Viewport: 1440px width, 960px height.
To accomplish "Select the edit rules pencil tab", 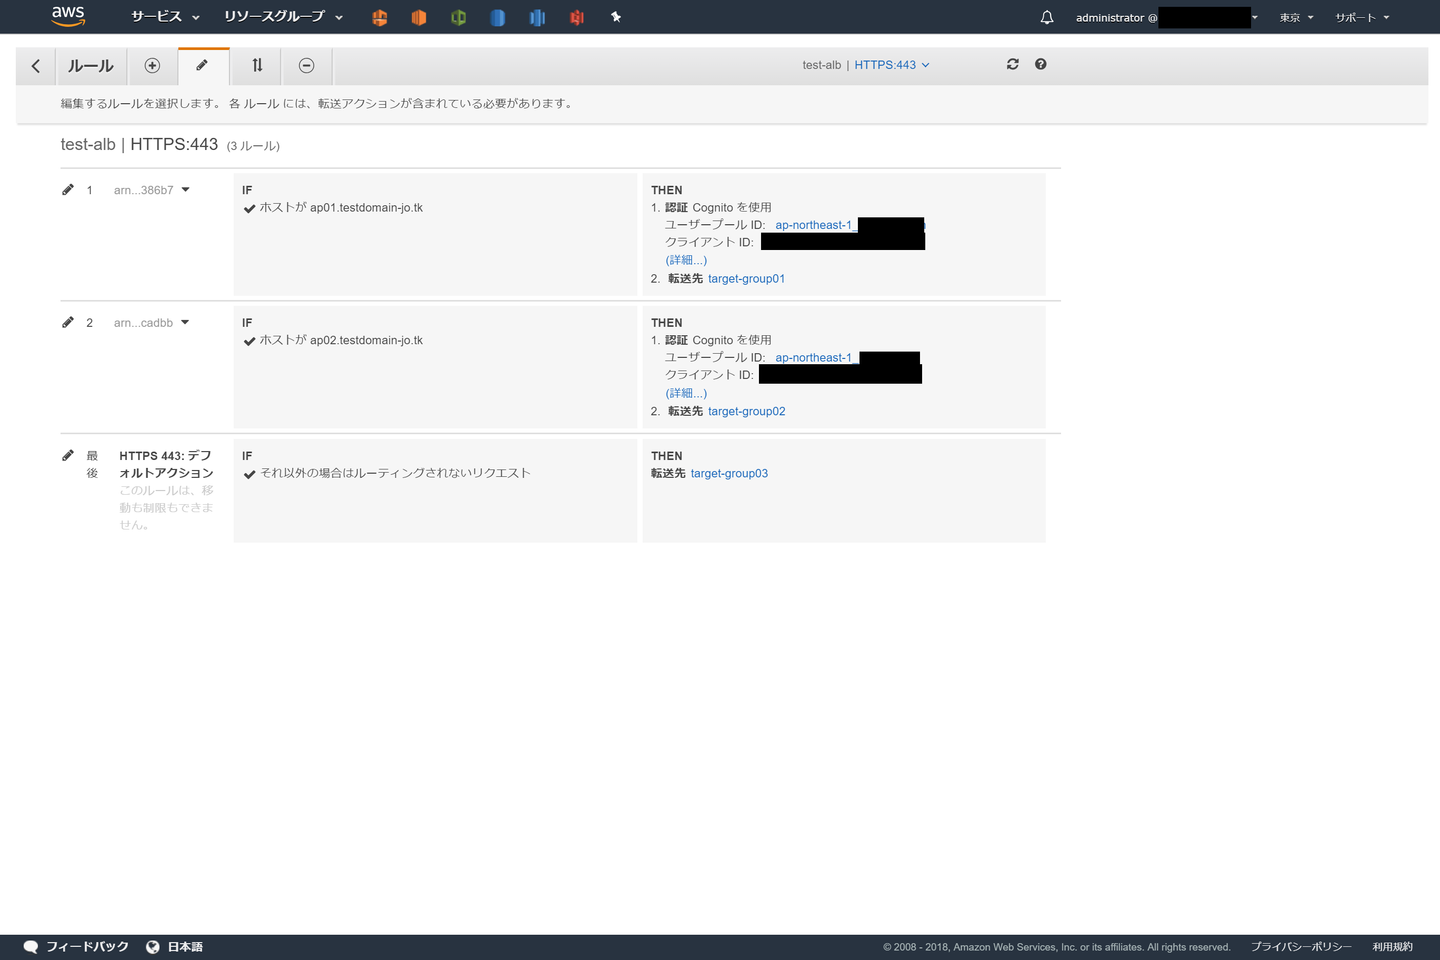I will pyautogui.click(x=202, y=66).
